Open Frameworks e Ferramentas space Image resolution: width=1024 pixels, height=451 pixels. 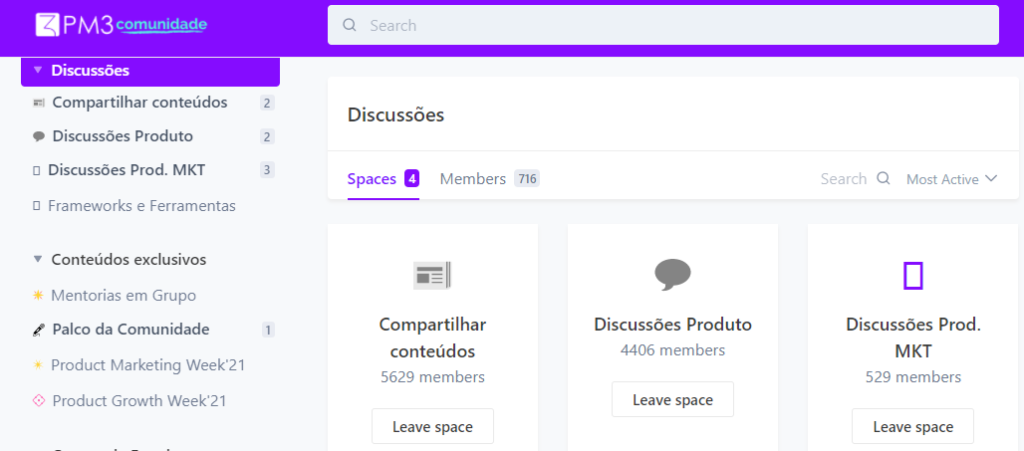pos(142,206)
